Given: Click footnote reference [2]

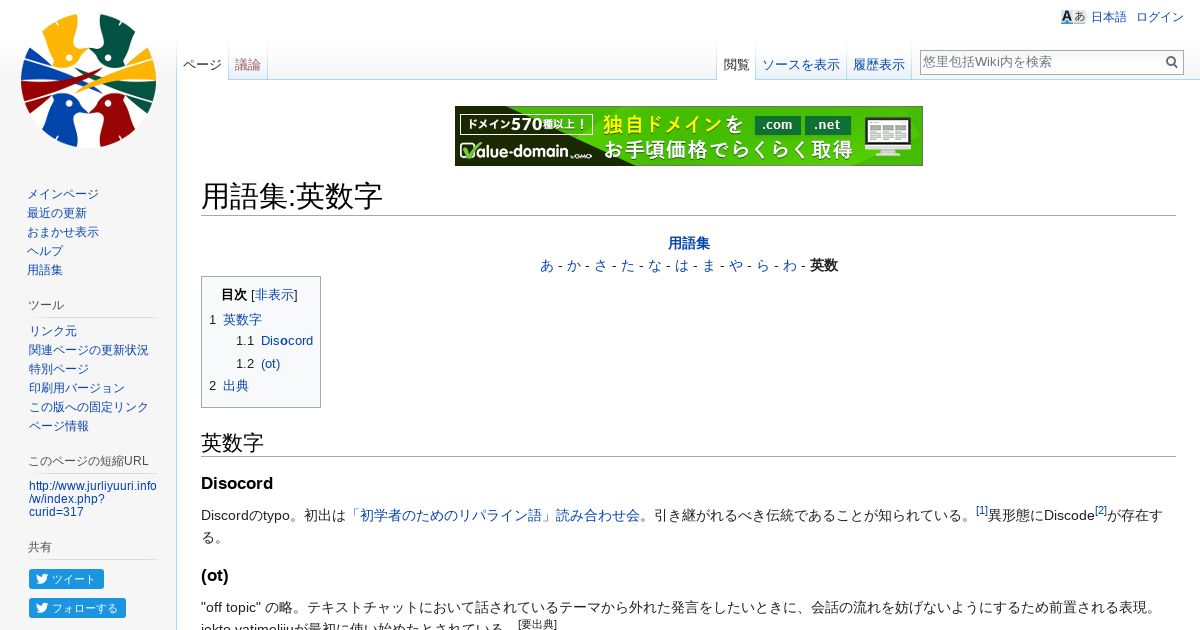Looking at the screenshot, I should (x=1101, y=511).
